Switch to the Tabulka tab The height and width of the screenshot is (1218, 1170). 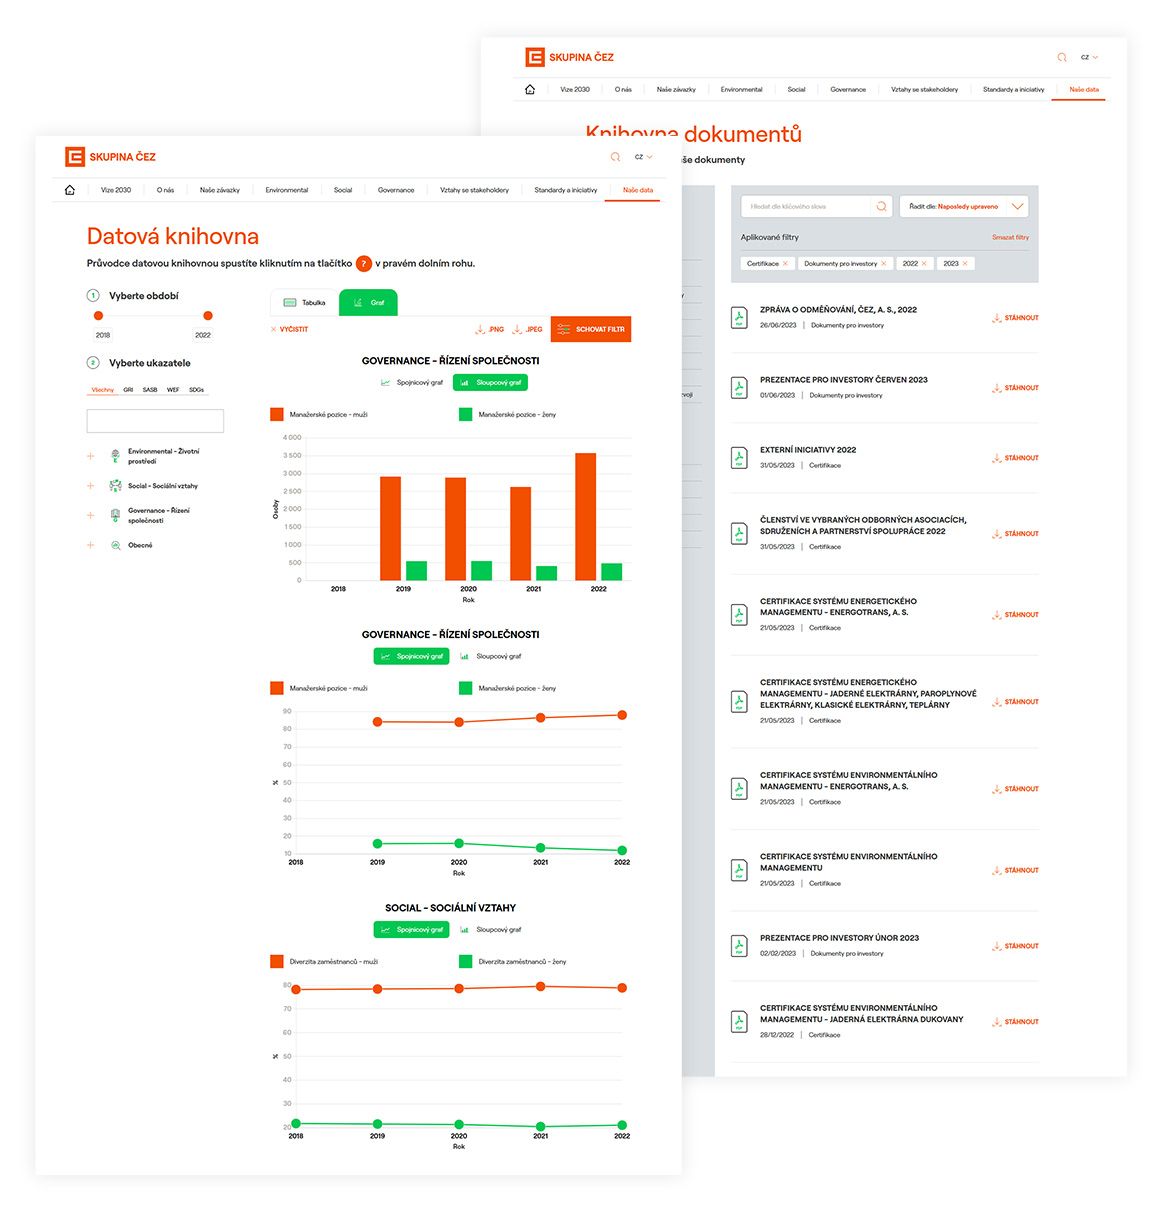point(304,302)
